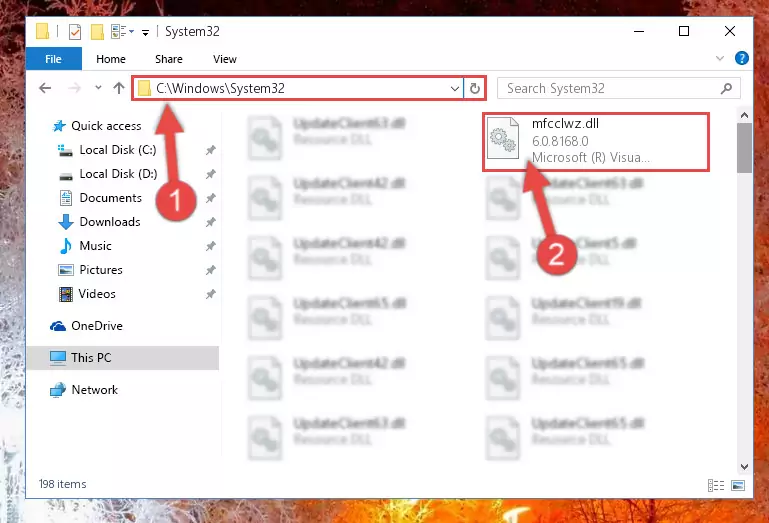Image resolution: width=769 pixels, height=523 pixels.
Task: Open the File menu
Action: [x=53, y=59]
